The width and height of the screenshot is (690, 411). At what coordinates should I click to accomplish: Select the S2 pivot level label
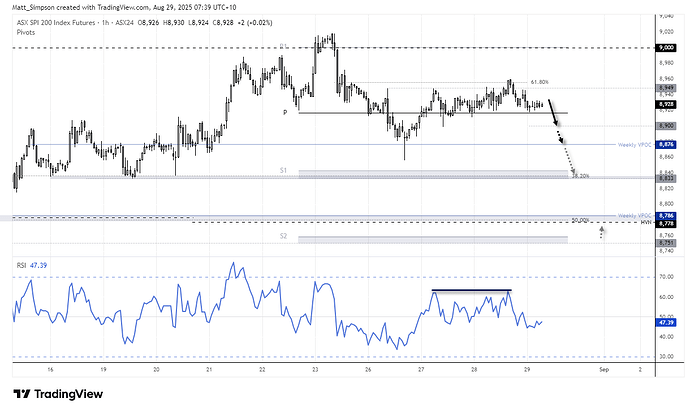pos(283,236)
